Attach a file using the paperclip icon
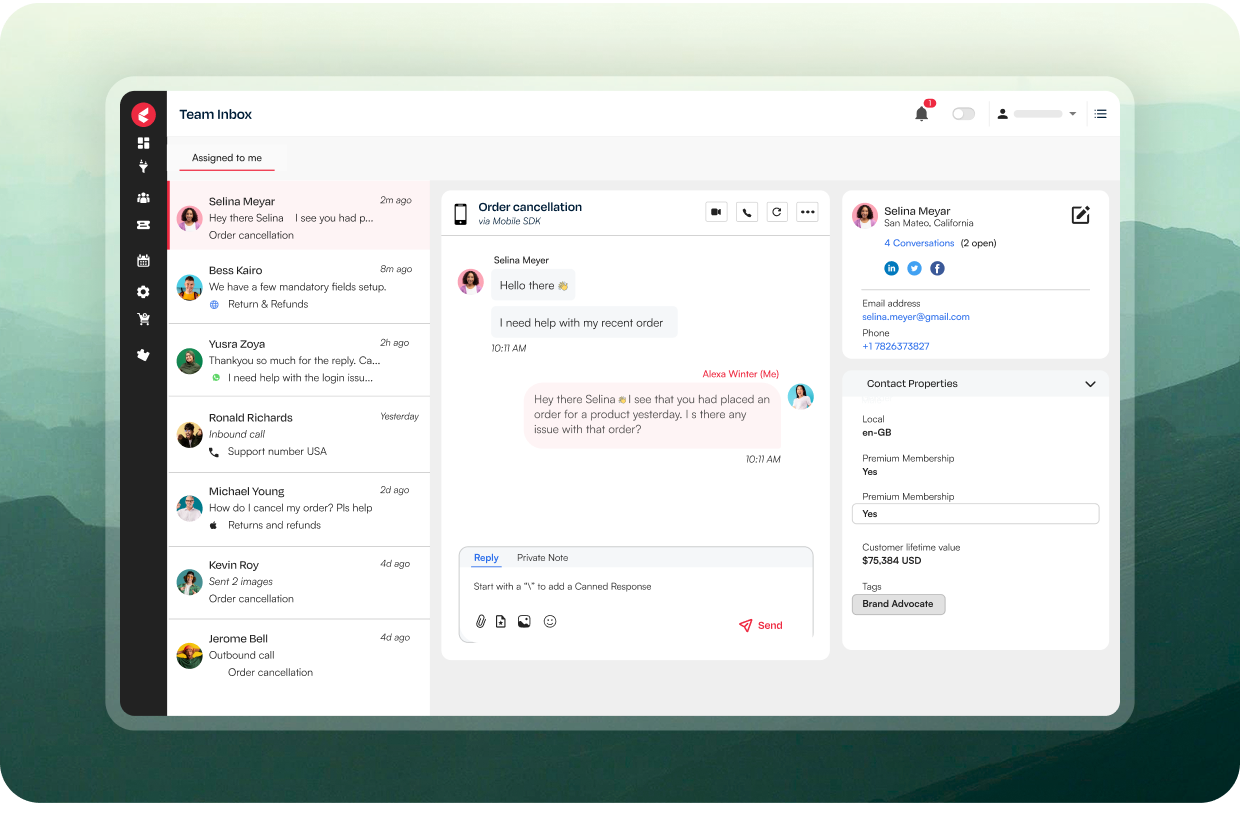The height and width of the screenshot is (815, 1240). [x=480, y=622]
